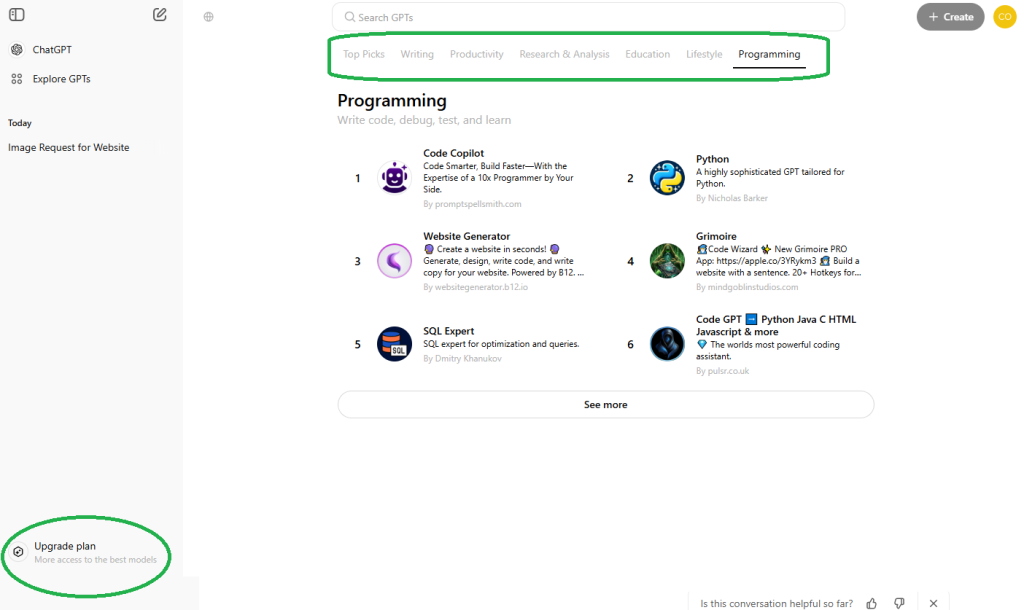Give thumbs up to the conversation
Viewport: 1024px width, 610px height.
point(871,603)
